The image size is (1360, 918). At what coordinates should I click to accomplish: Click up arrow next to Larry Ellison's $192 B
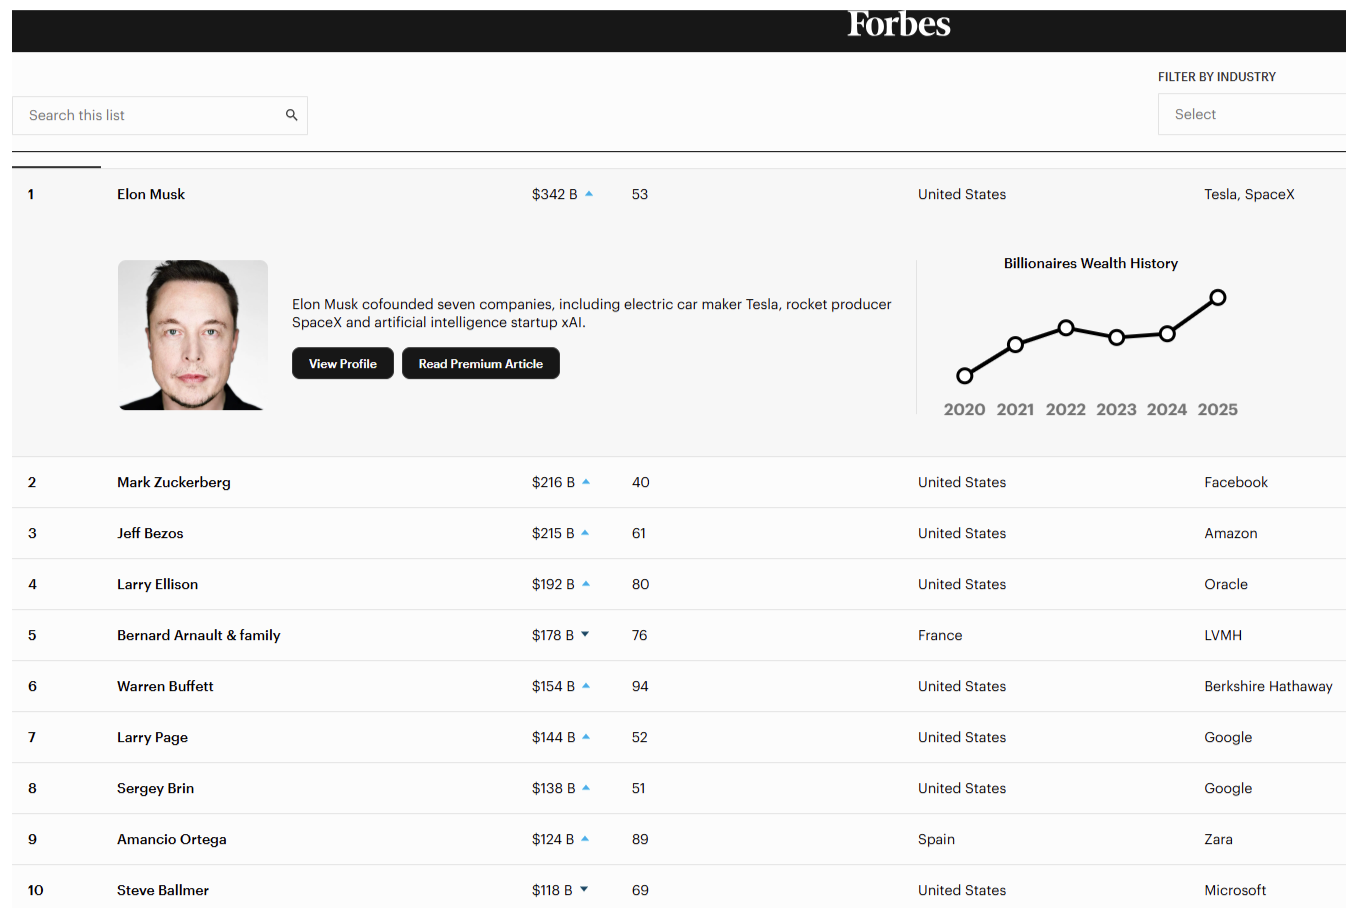tap(586, 584)
